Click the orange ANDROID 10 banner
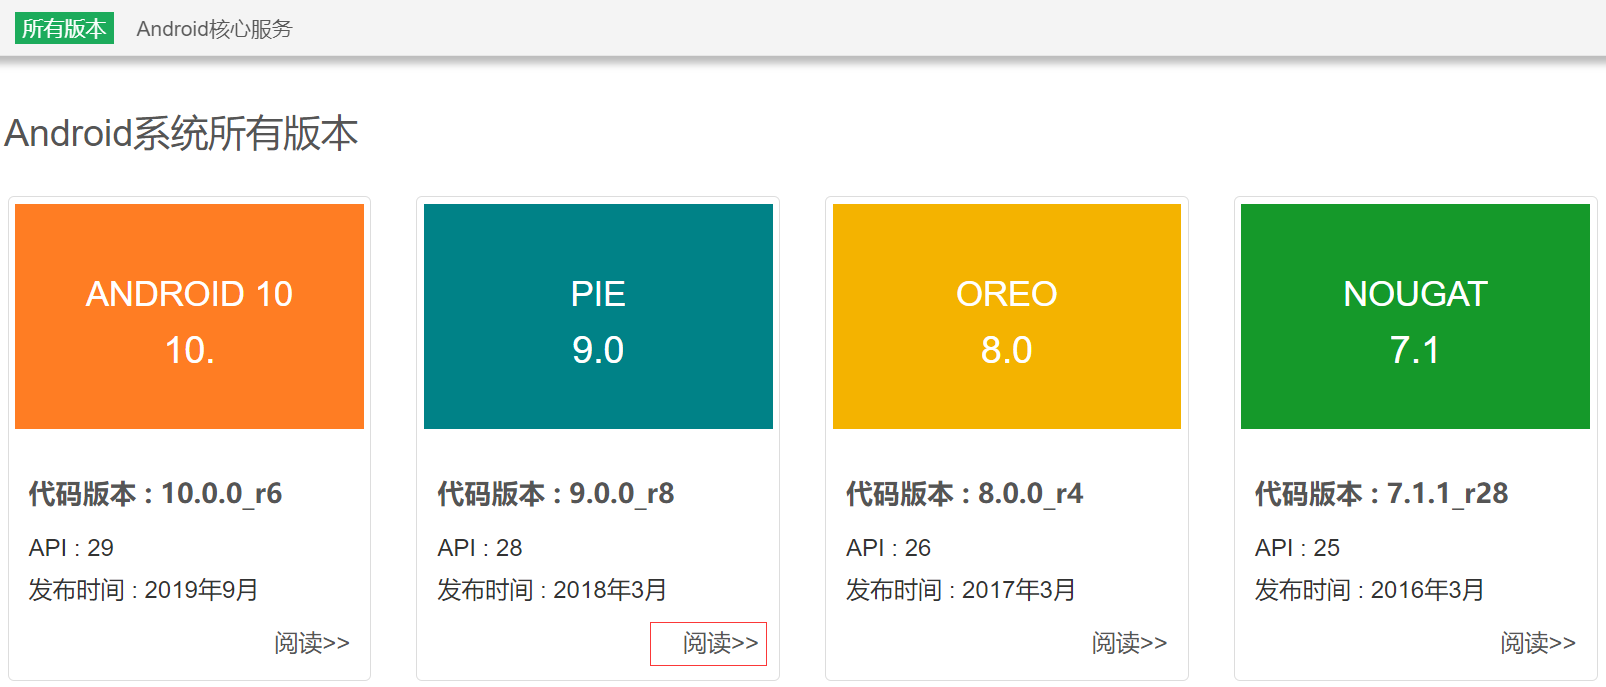The image size is (1606, 687). coord(189,316)
